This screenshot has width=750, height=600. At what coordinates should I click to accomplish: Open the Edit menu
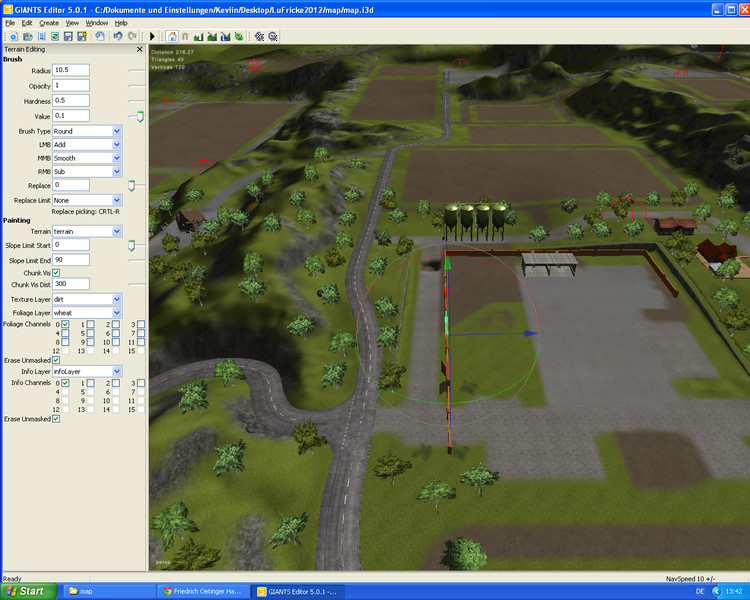27,23
